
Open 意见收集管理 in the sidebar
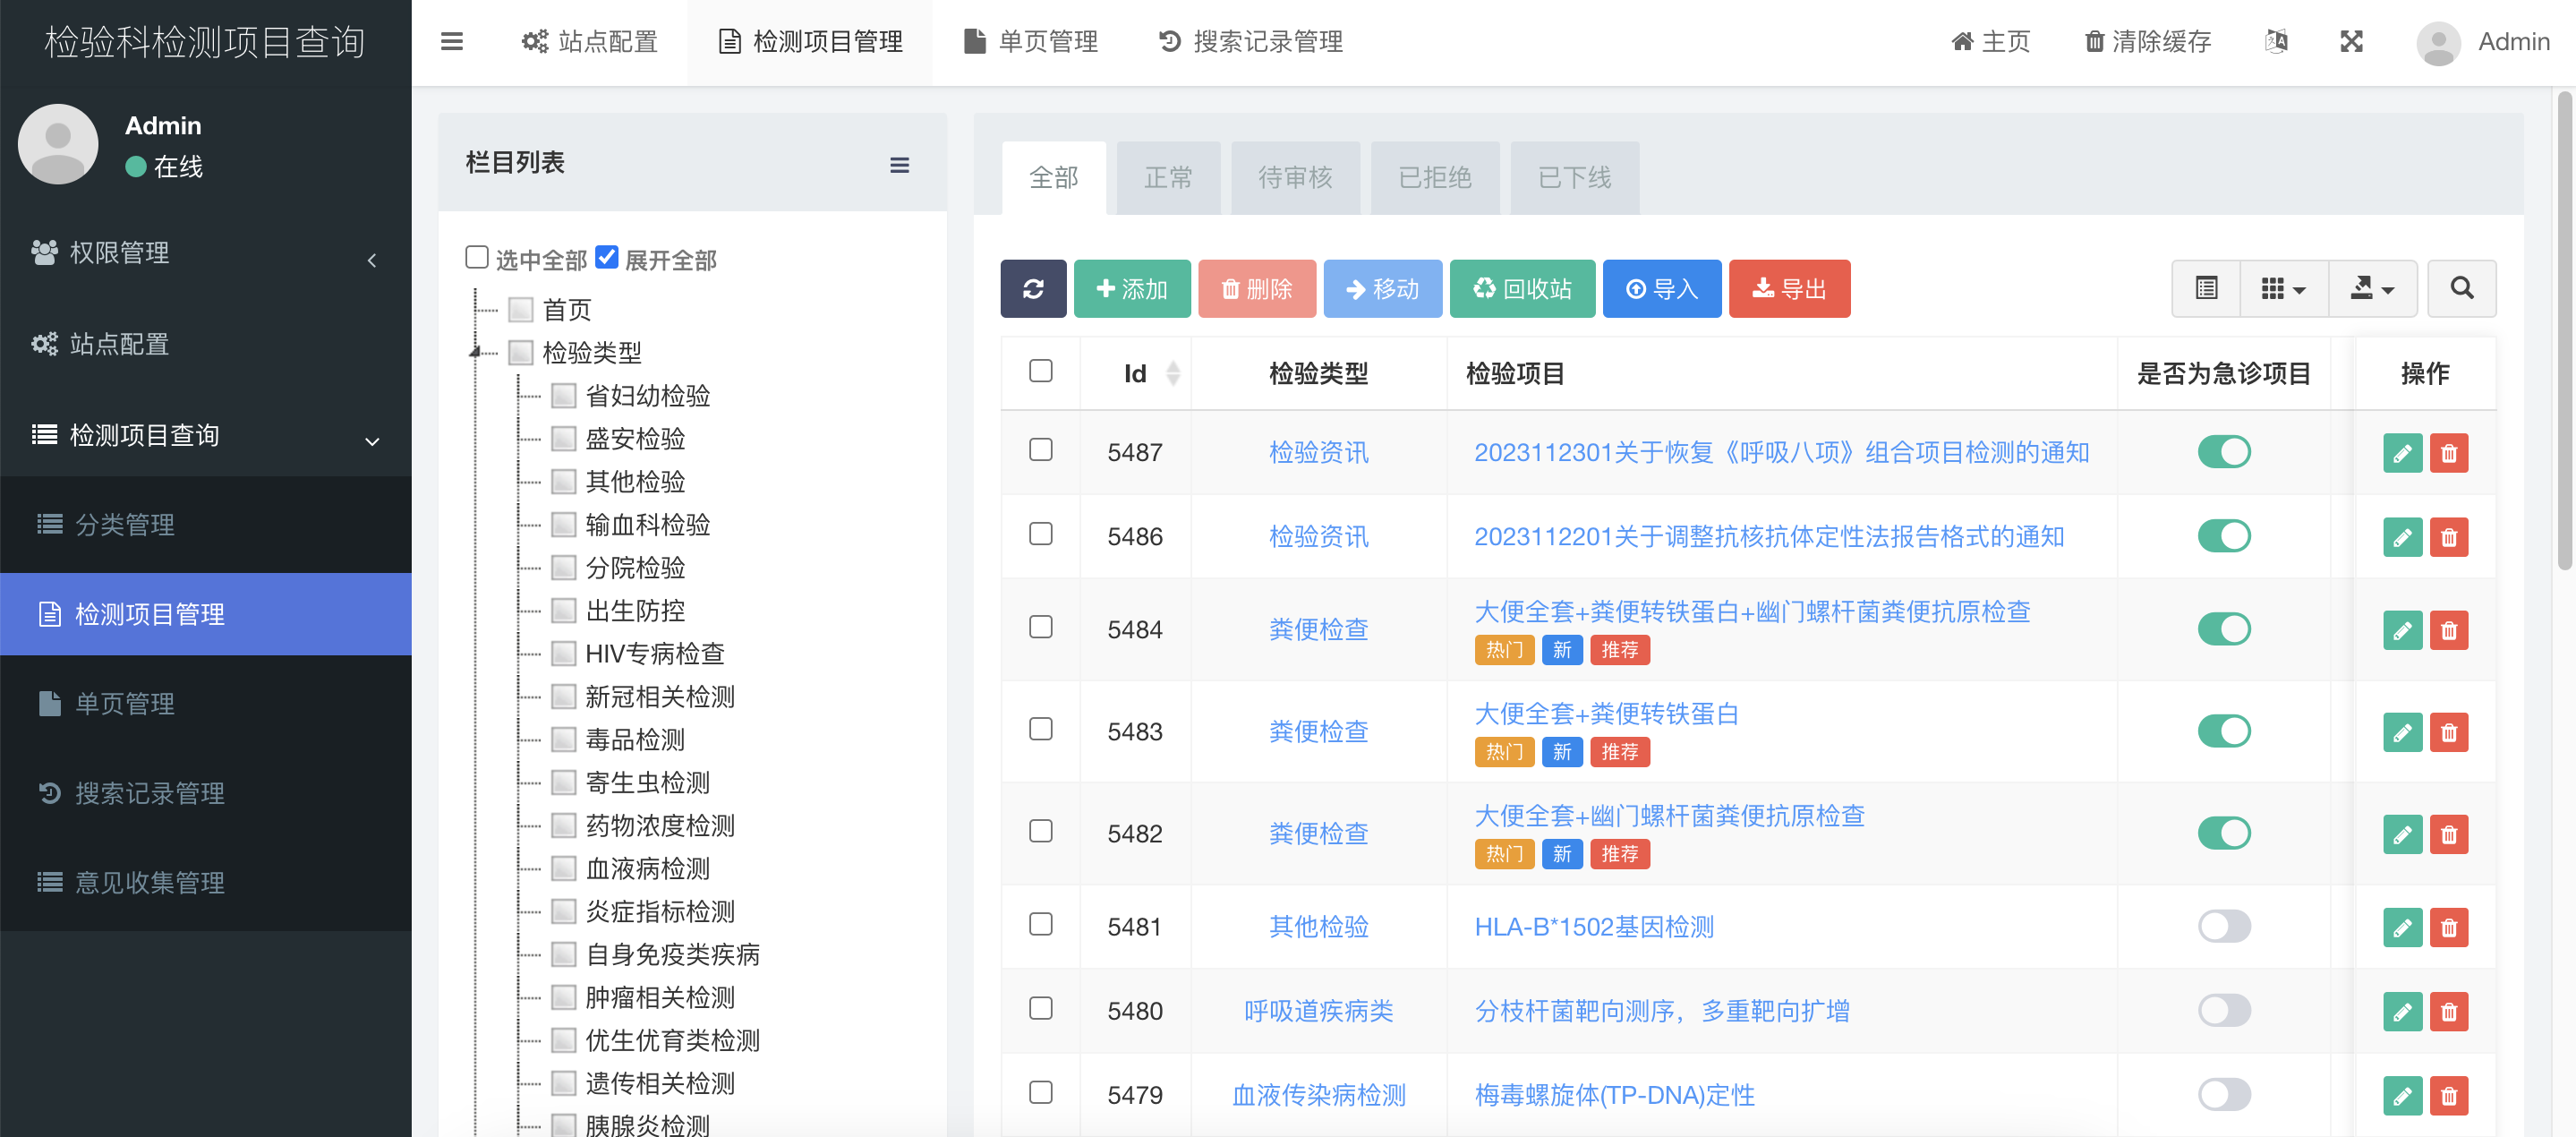[205, 883]
